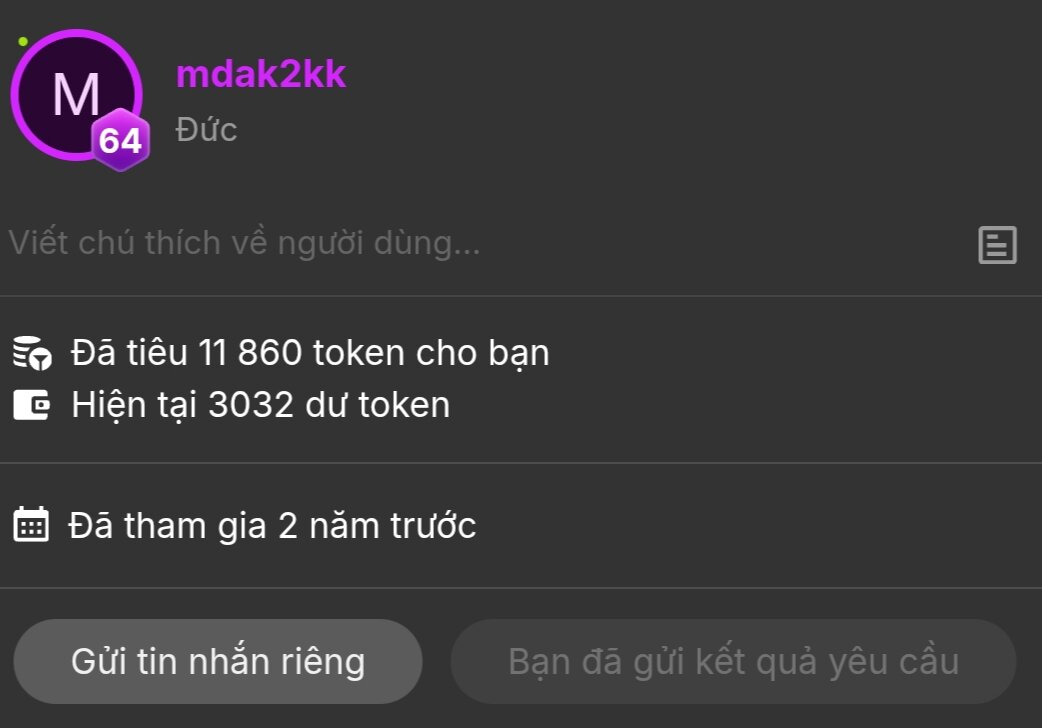
Task: Click the level 64 hexagon badge
Action: pos(121,140)
